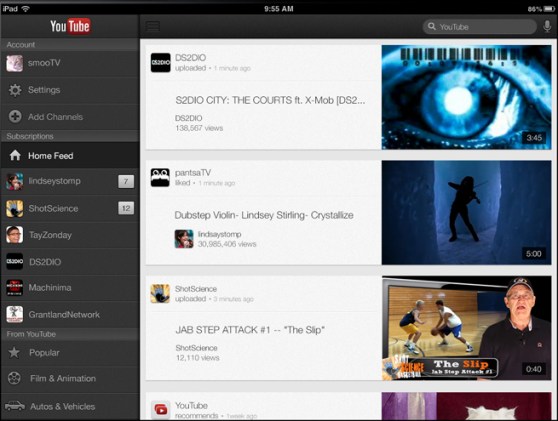Click YouTube name in recommends card
The height and width of the screenshot is (421, 558).
191,405
